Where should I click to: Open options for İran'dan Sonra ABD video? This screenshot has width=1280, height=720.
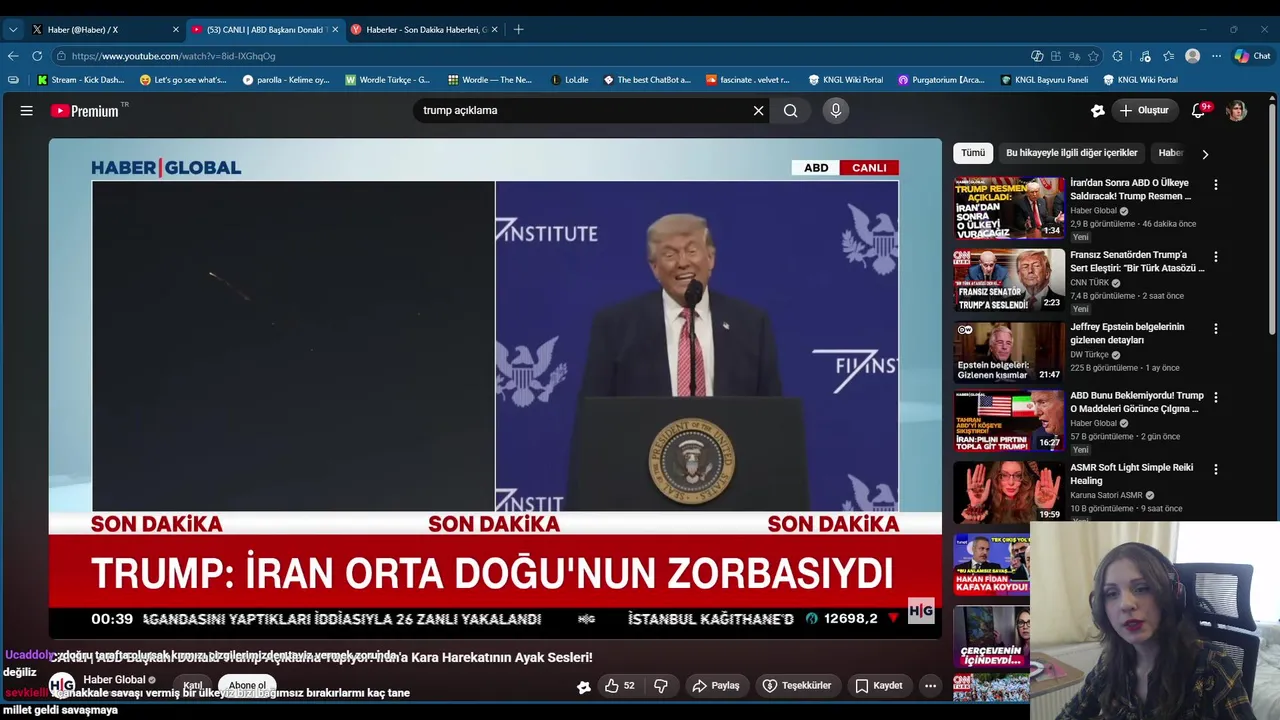point(1215,185)
